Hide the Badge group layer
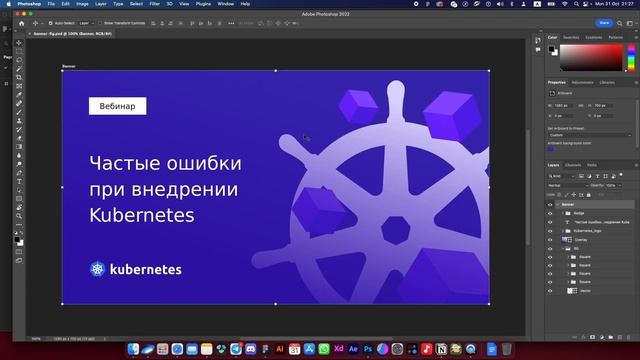The image size is (640, 360). pos(550,213)
